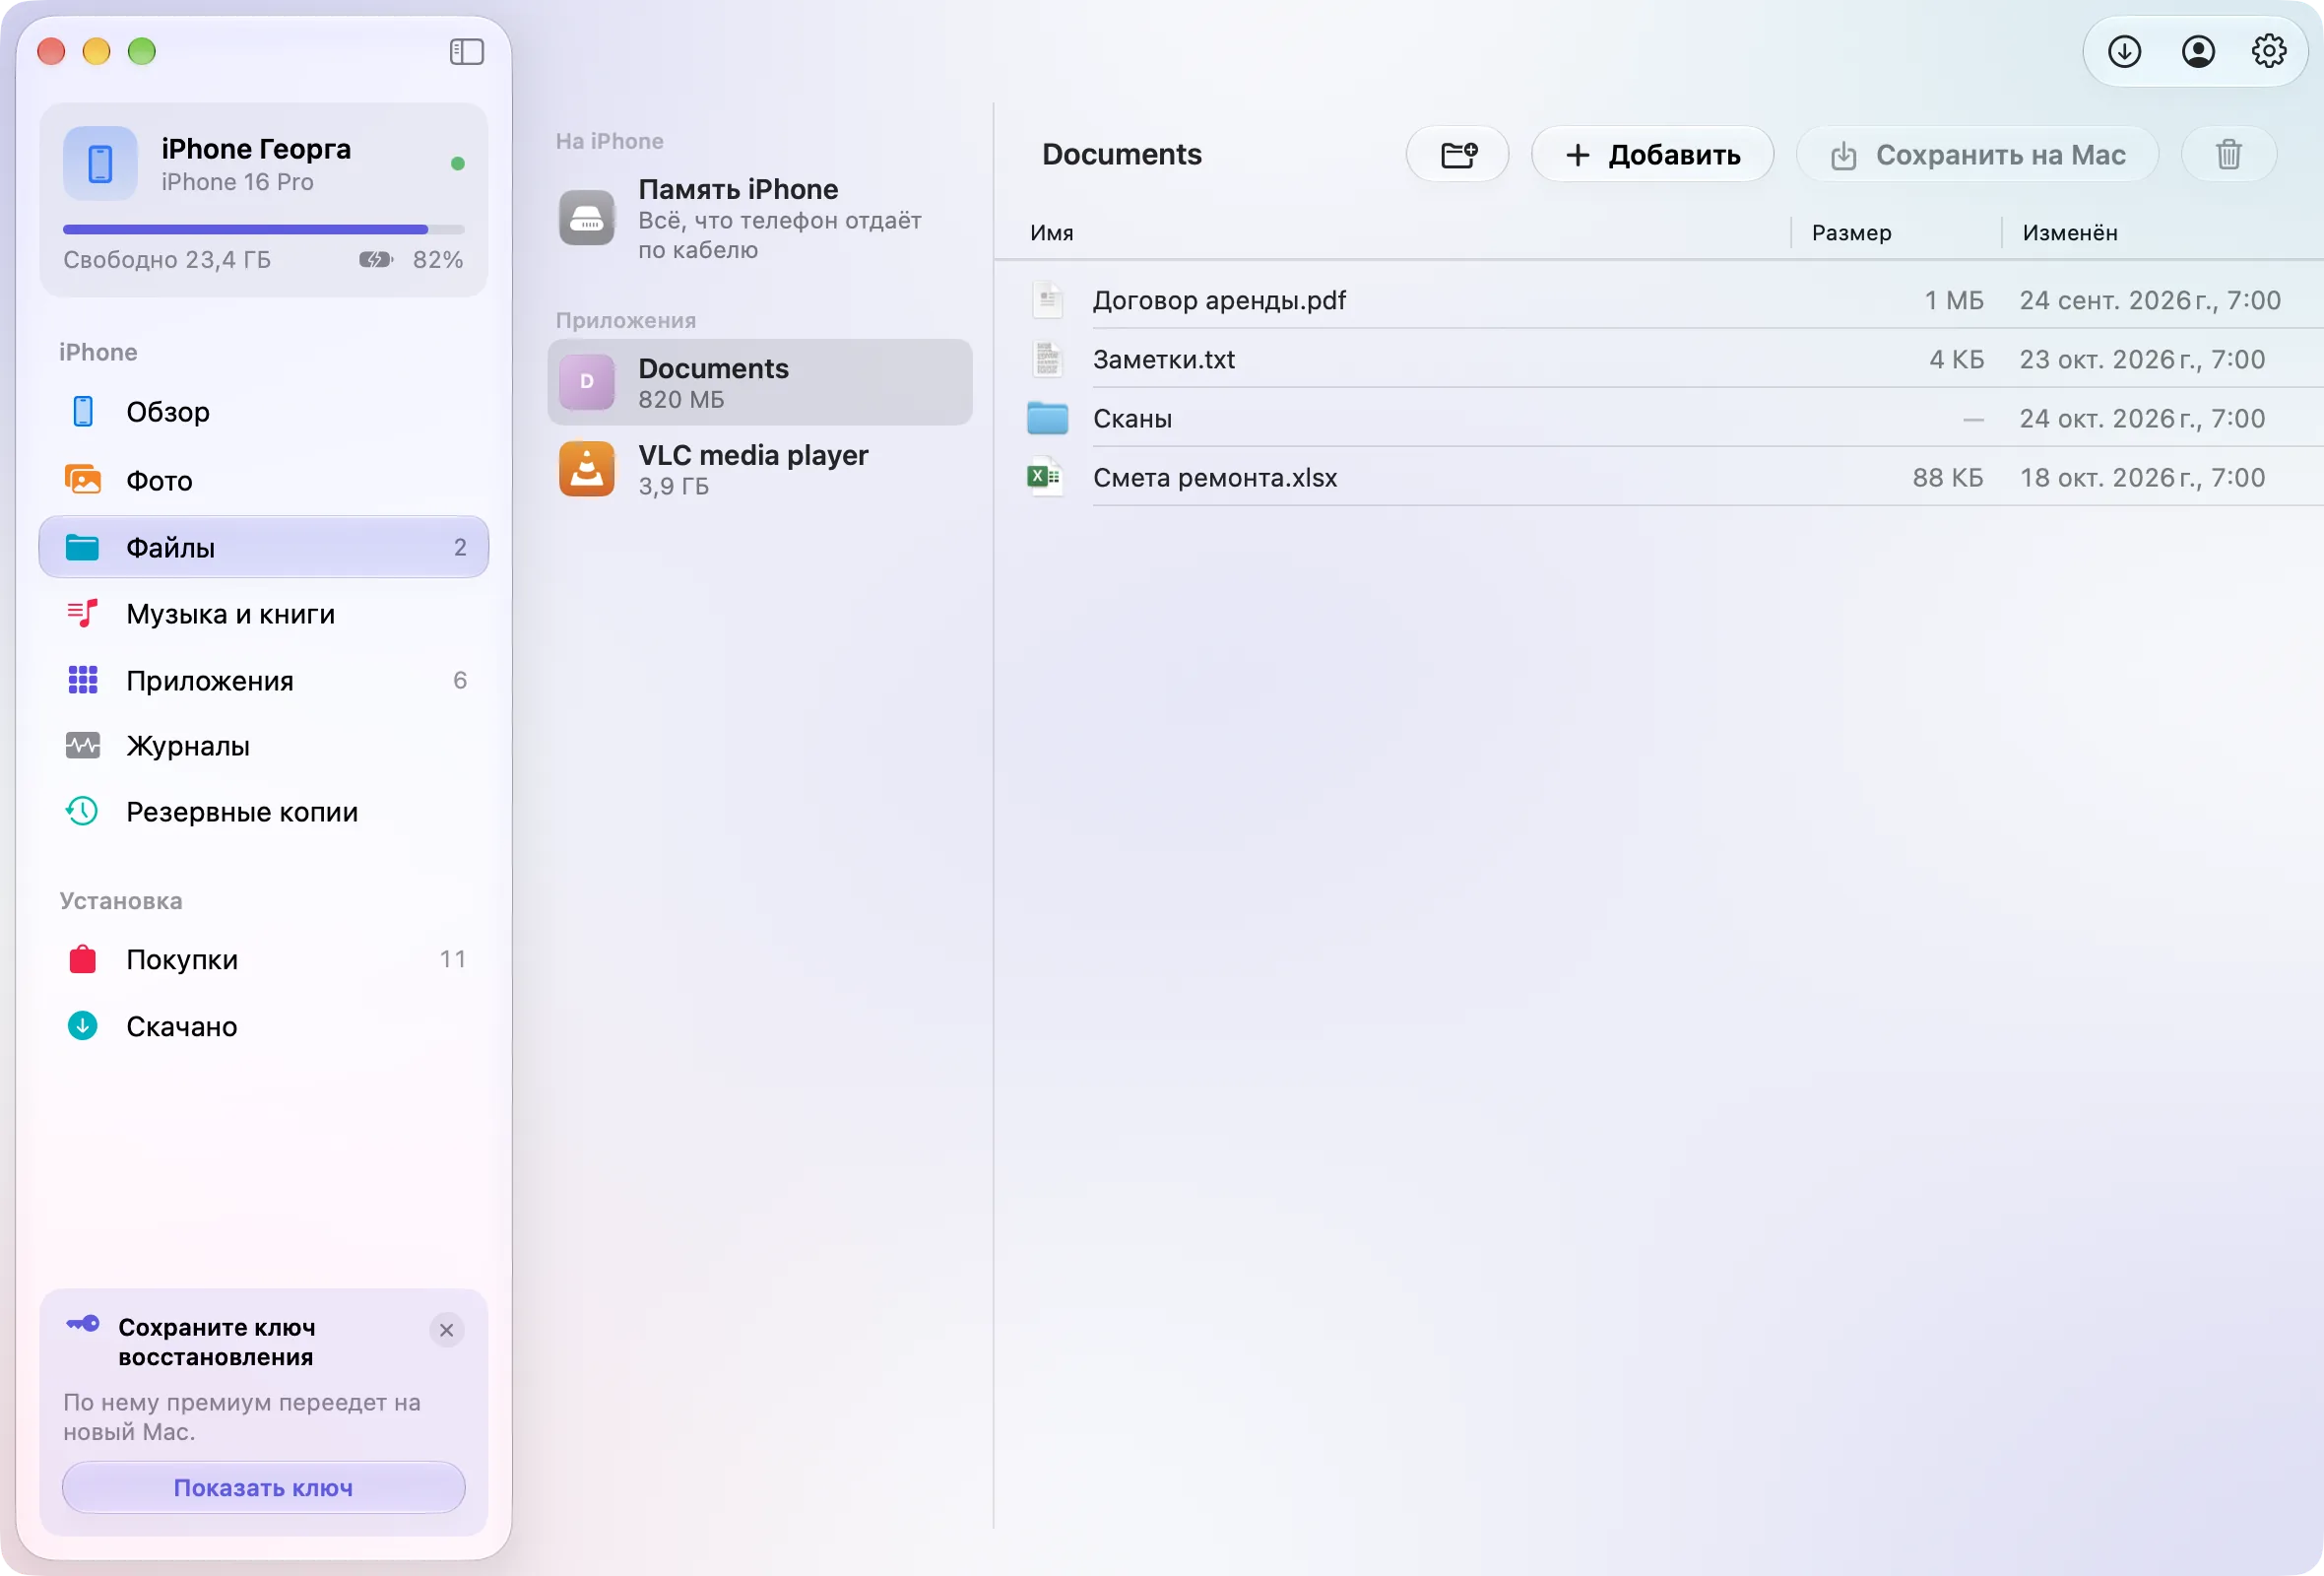Sort files by Имя column

click(x=1051, y=233)
